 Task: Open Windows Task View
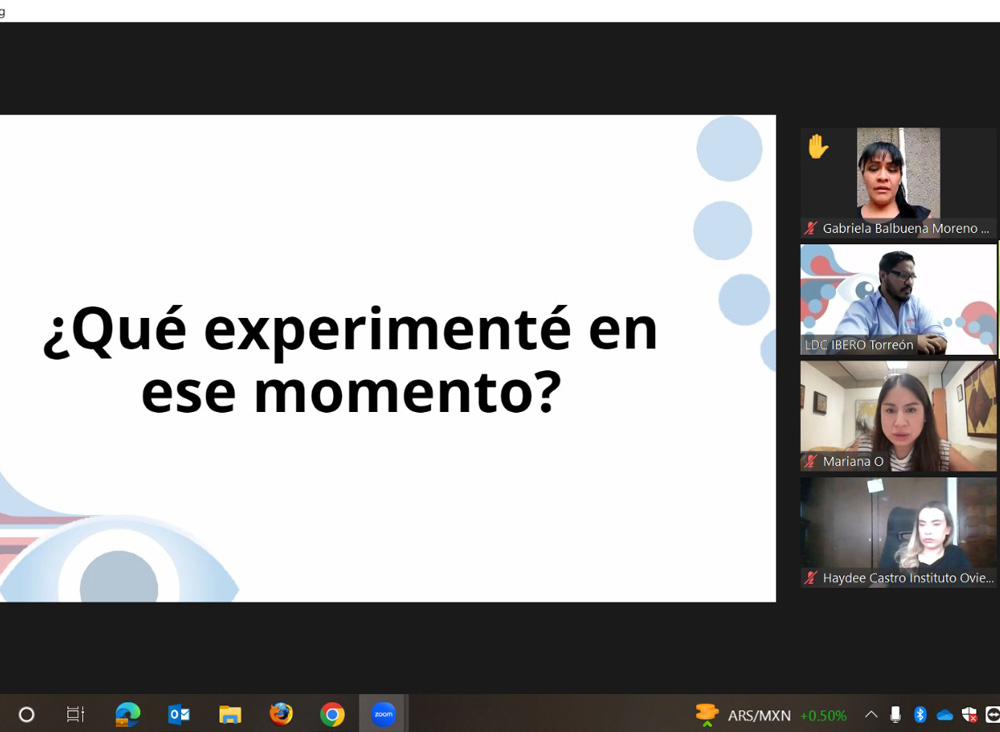click(x=75, y=714)
